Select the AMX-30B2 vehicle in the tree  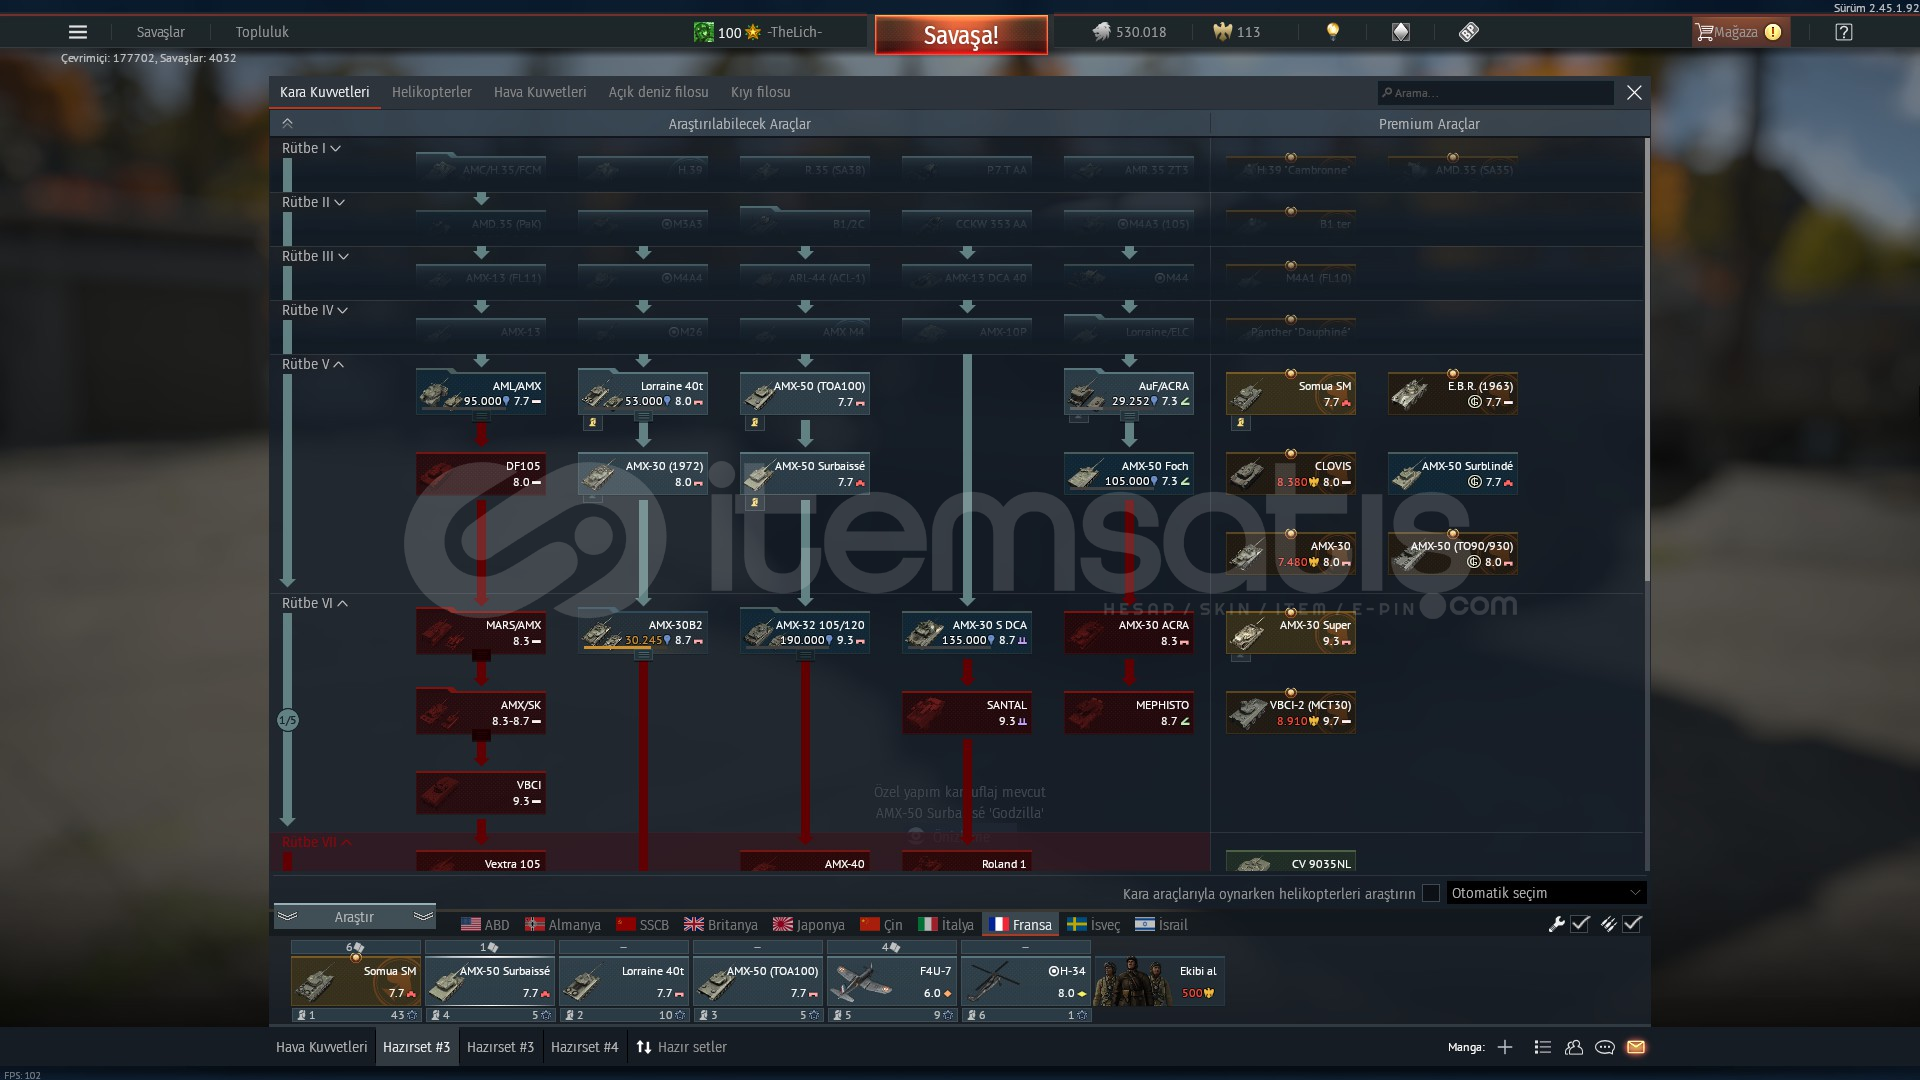(x=643, y=632)
